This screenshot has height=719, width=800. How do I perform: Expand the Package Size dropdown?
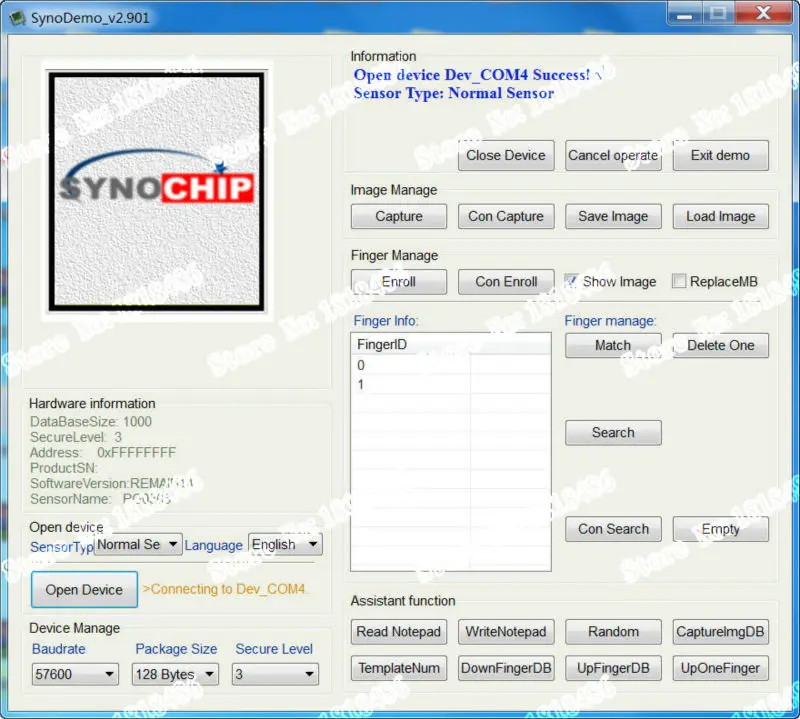tap(175, 674)
